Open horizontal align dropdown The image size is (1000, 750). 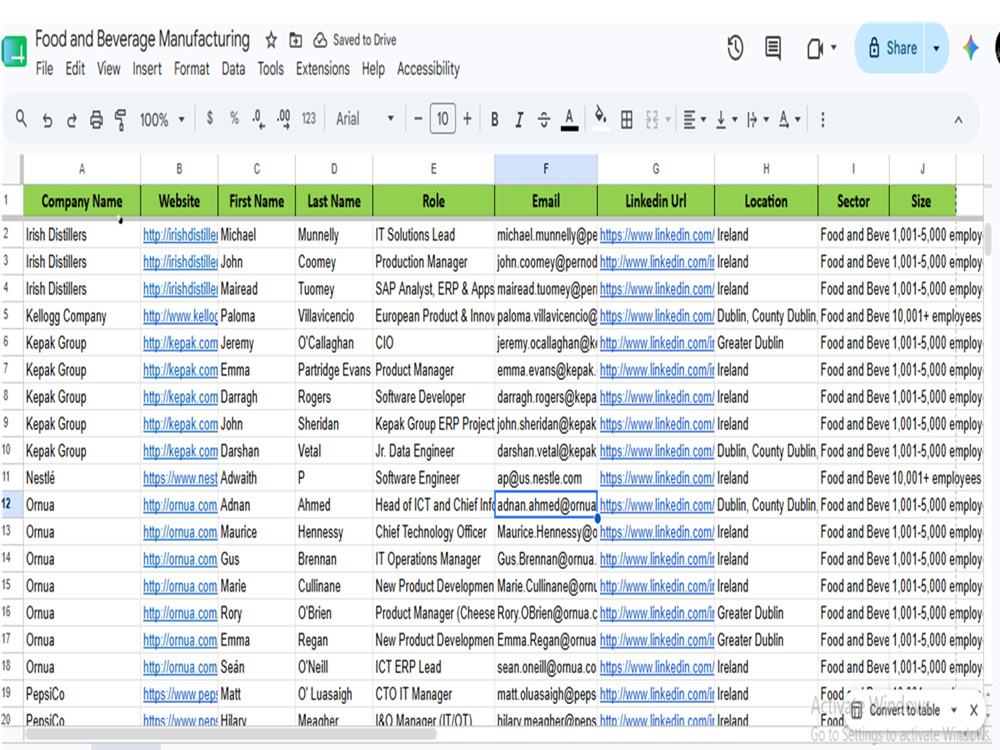694,119
